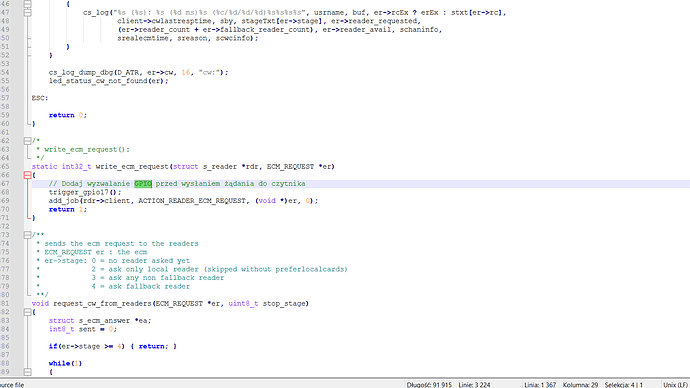Click the 'er->stage: 0 = no reader asked yet' comment
Image resolution: width=690 pixels, height=388 pixels.
117,261
